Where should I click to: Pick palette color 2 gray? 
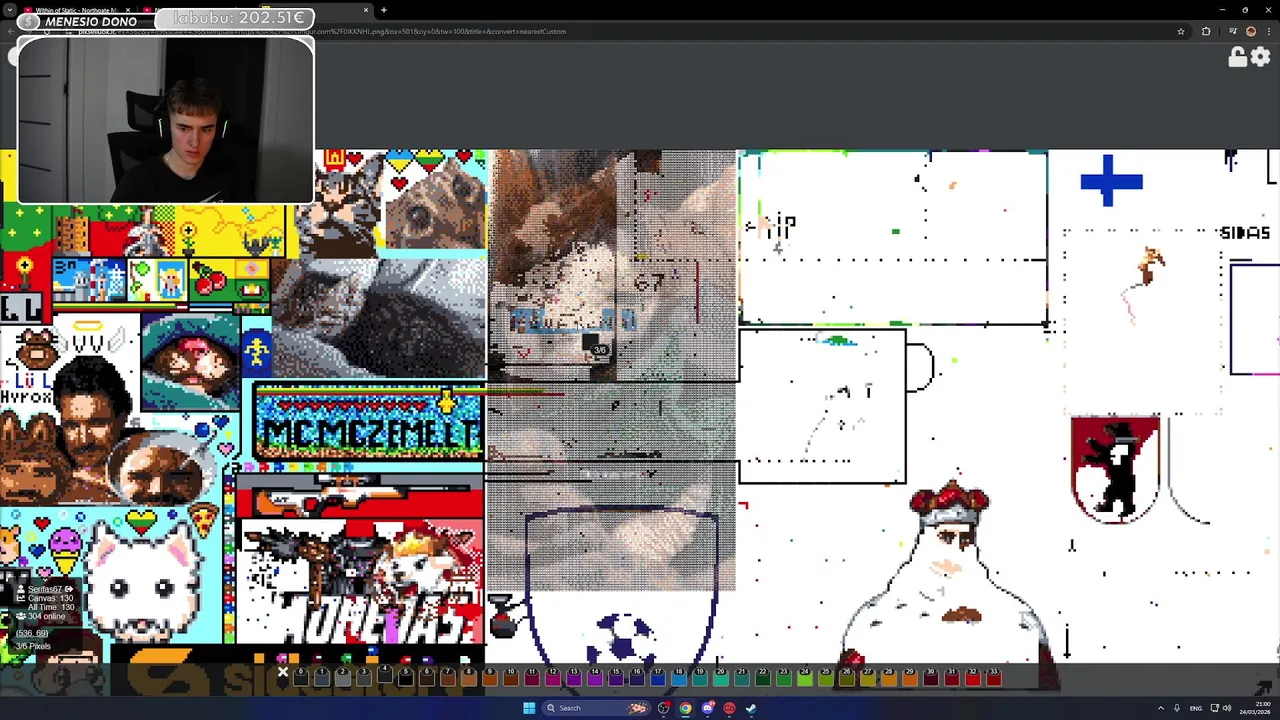click(x=342, y=678)
